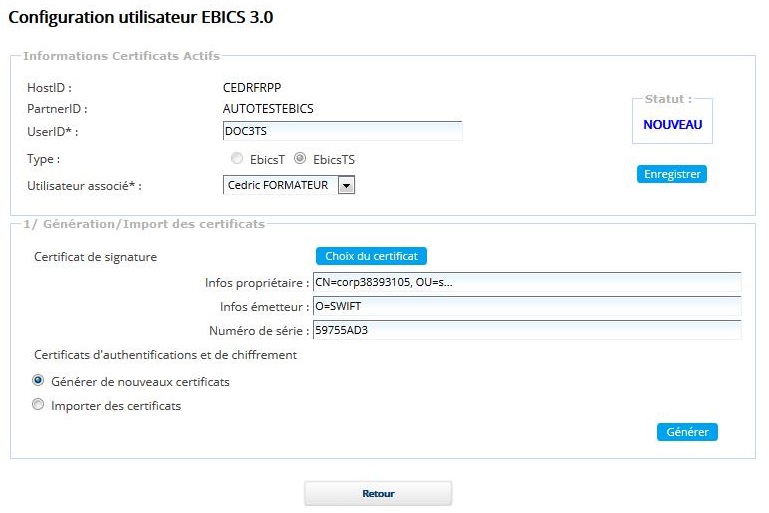The width and height of the screenshot is (769, 513).
Task: Choose Générer de nouveaux certificats option
Action: point(39,381)
